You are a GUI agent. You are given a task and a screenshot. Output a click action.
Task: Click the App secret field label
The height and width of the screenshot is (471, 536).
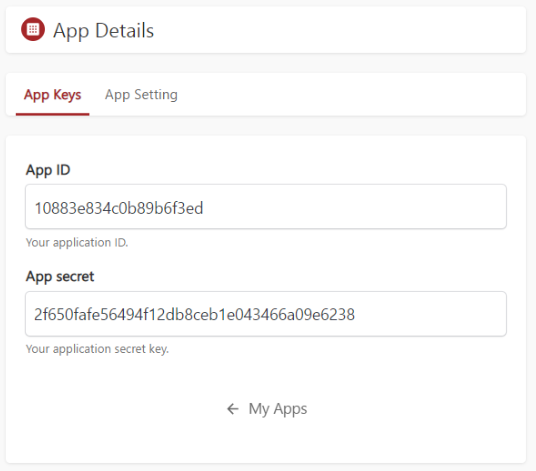(60, 277)
